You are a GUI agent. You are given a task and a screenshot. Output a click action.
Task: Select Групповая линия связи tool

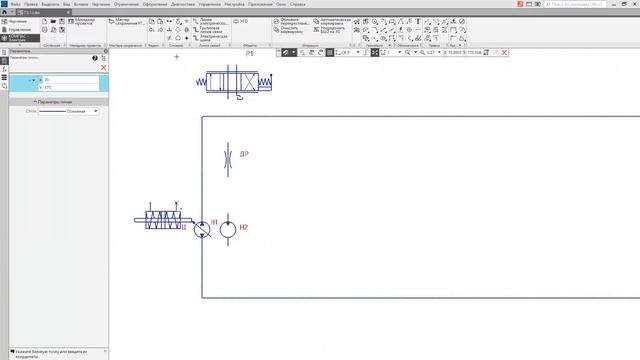click(x=208, y=30)
